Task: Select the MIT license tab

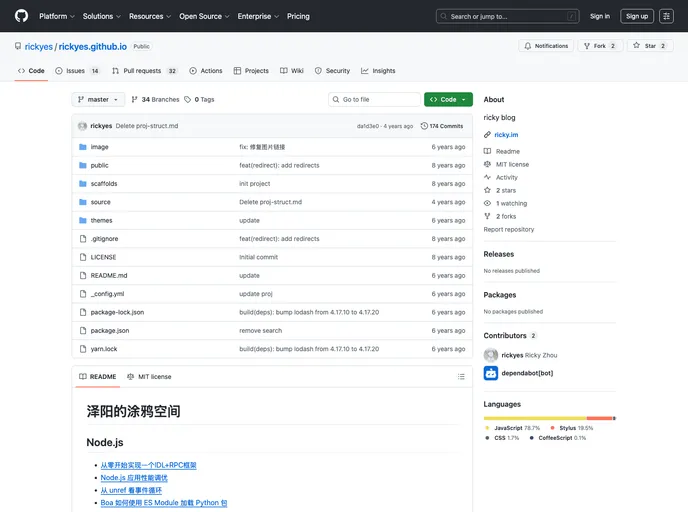Action: click(149, 377)
